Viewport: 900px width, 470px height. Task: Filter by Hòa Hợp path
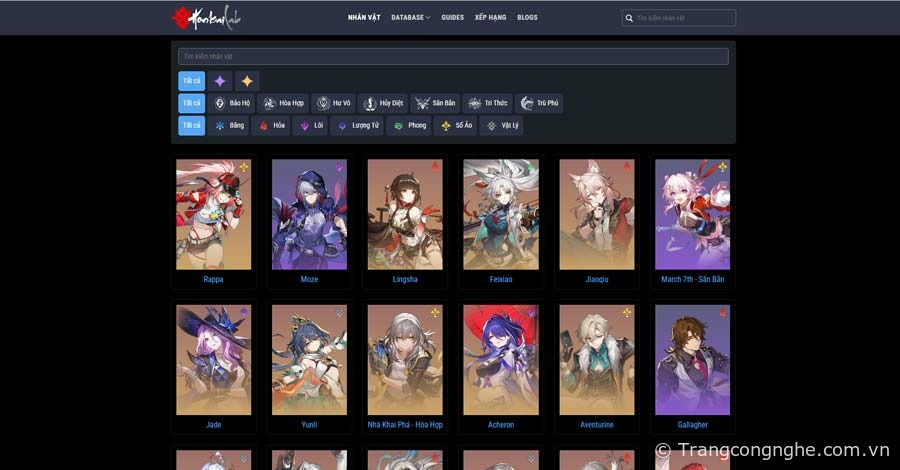283,103
